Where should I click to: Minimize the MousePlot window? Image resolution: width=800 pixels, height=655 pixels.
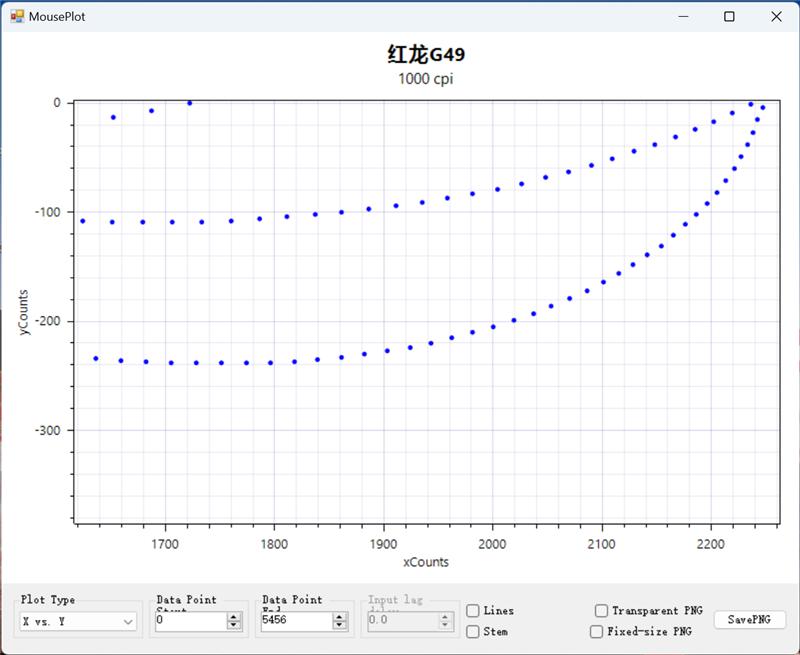(x=684, y=17)
